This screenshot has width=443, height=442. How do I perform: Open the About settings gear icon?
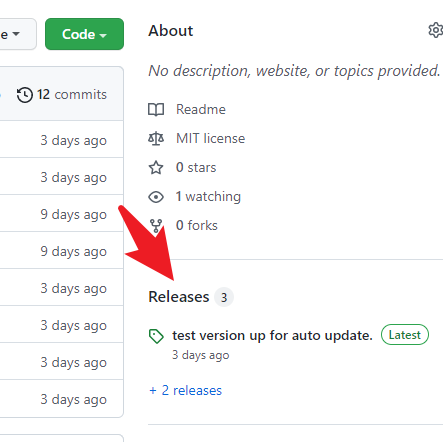tap(435, 30)
